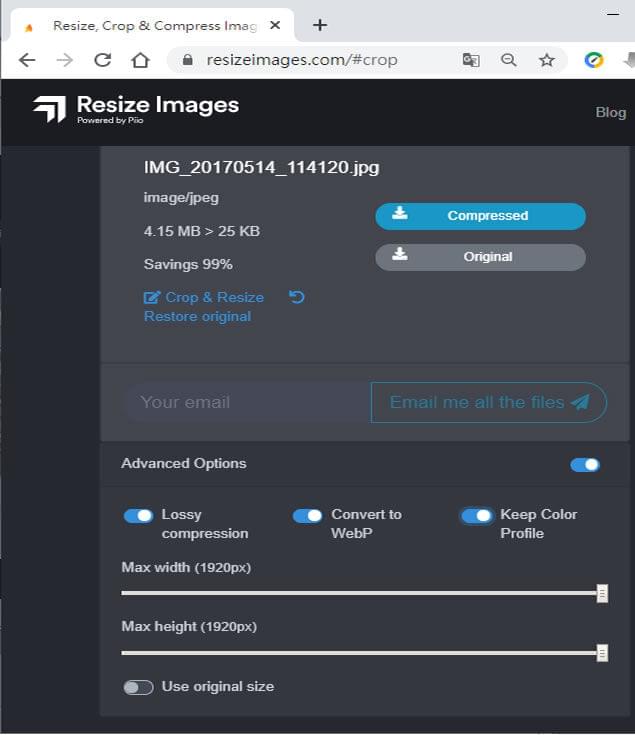The height and width of the screenshot is (735, 635).
Task: Enable Use original size switch
Action: pyautogui.click(x=138, y=687)
